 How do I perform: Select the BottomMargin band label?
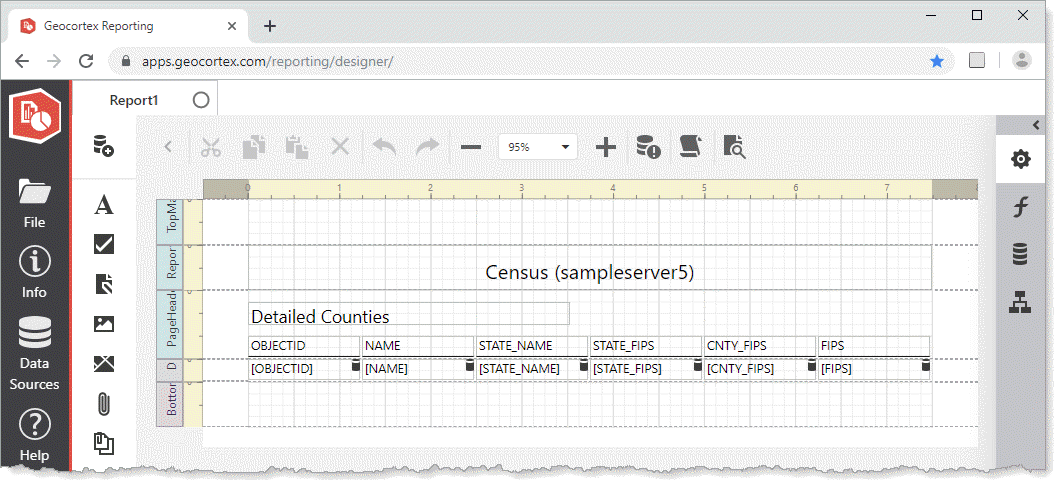pos(169,404)
